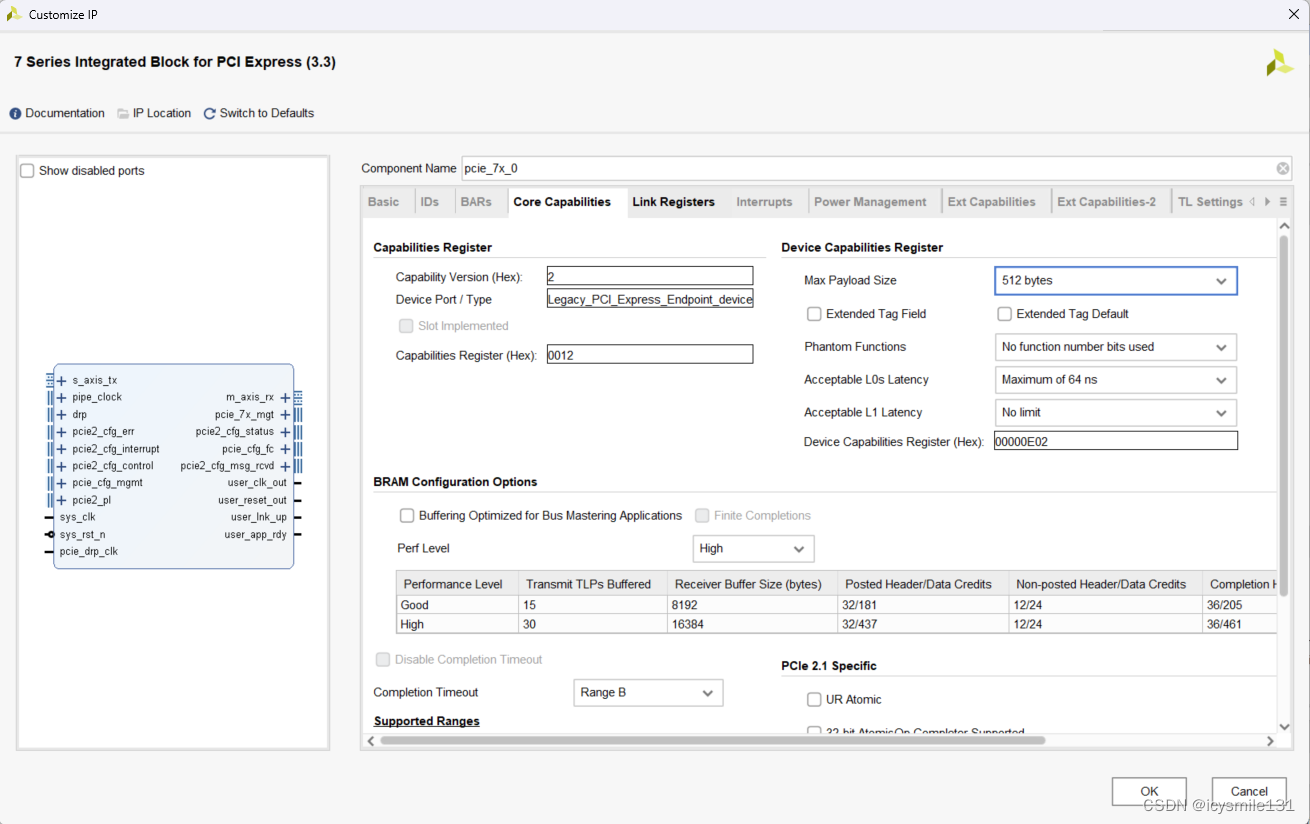
Task: Switch to the Interrupts tab
Action: (764, 202)
